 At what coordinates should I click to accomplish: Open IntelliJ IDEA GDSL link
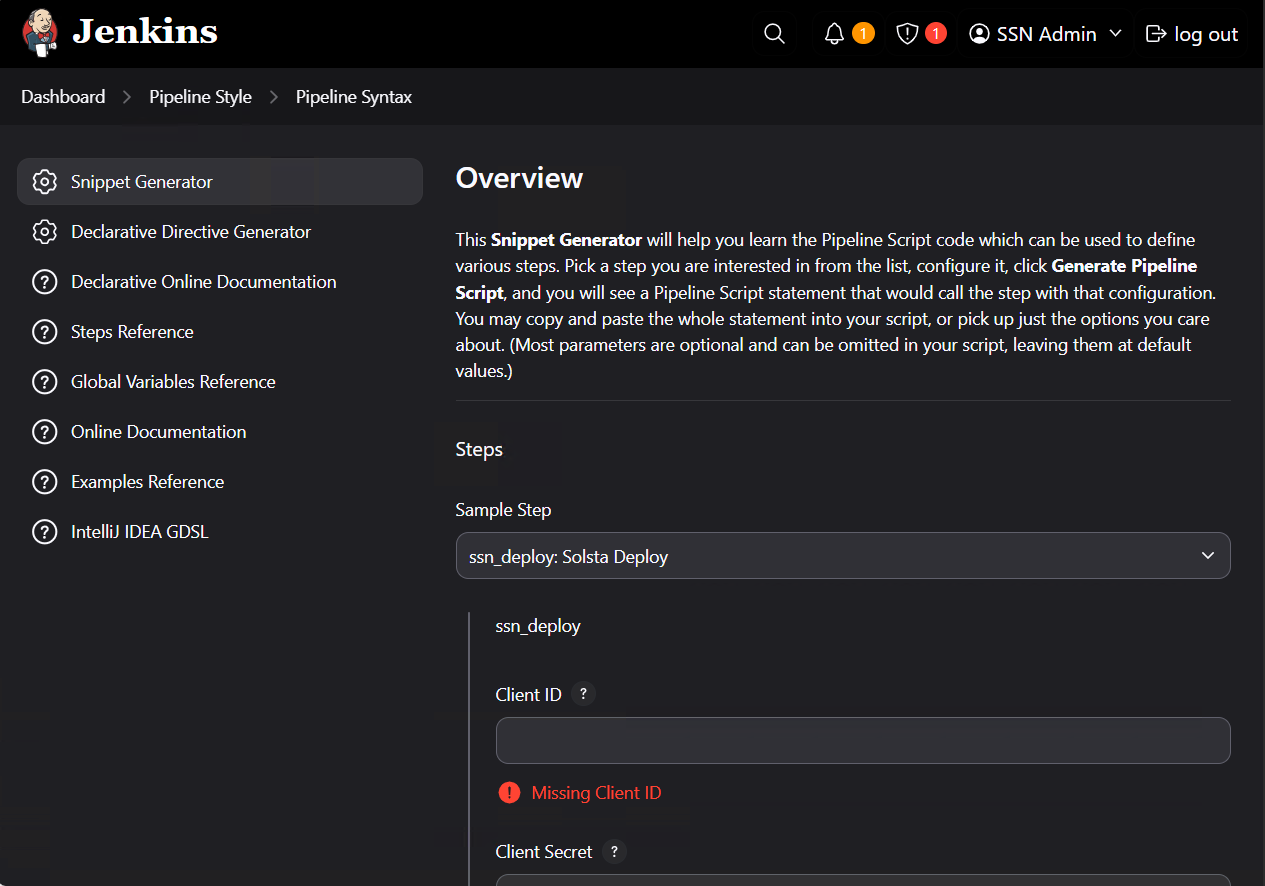(x=139, y=532)
